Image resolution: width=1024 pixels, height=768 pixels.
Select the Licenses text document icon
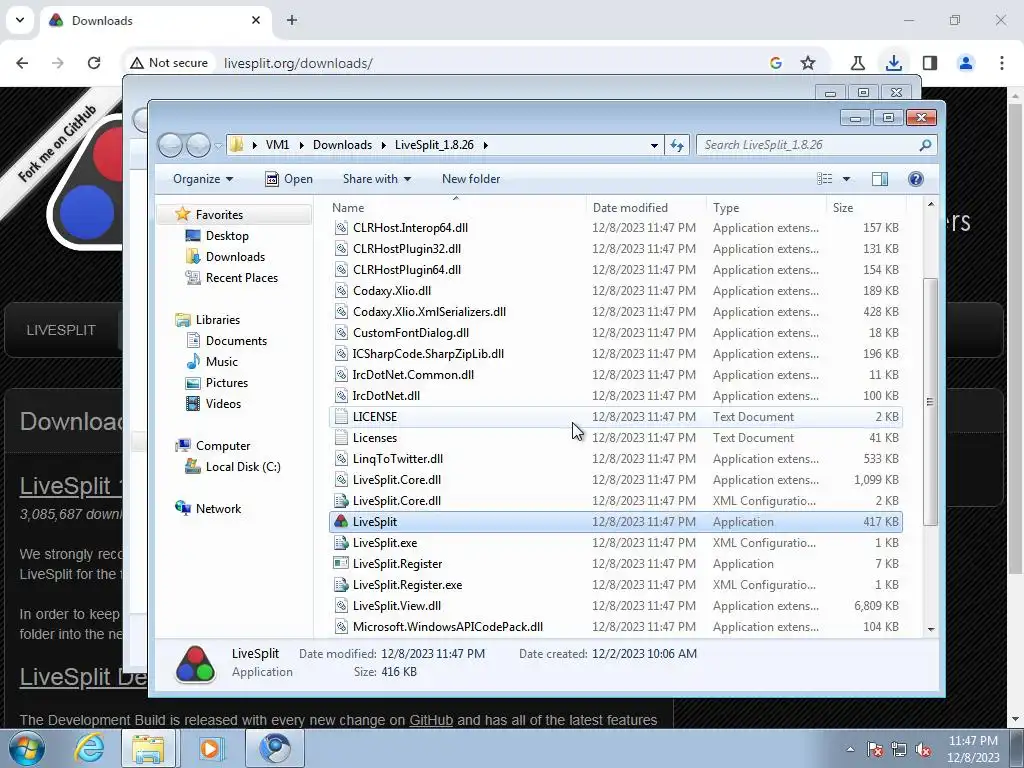(341, 438)
